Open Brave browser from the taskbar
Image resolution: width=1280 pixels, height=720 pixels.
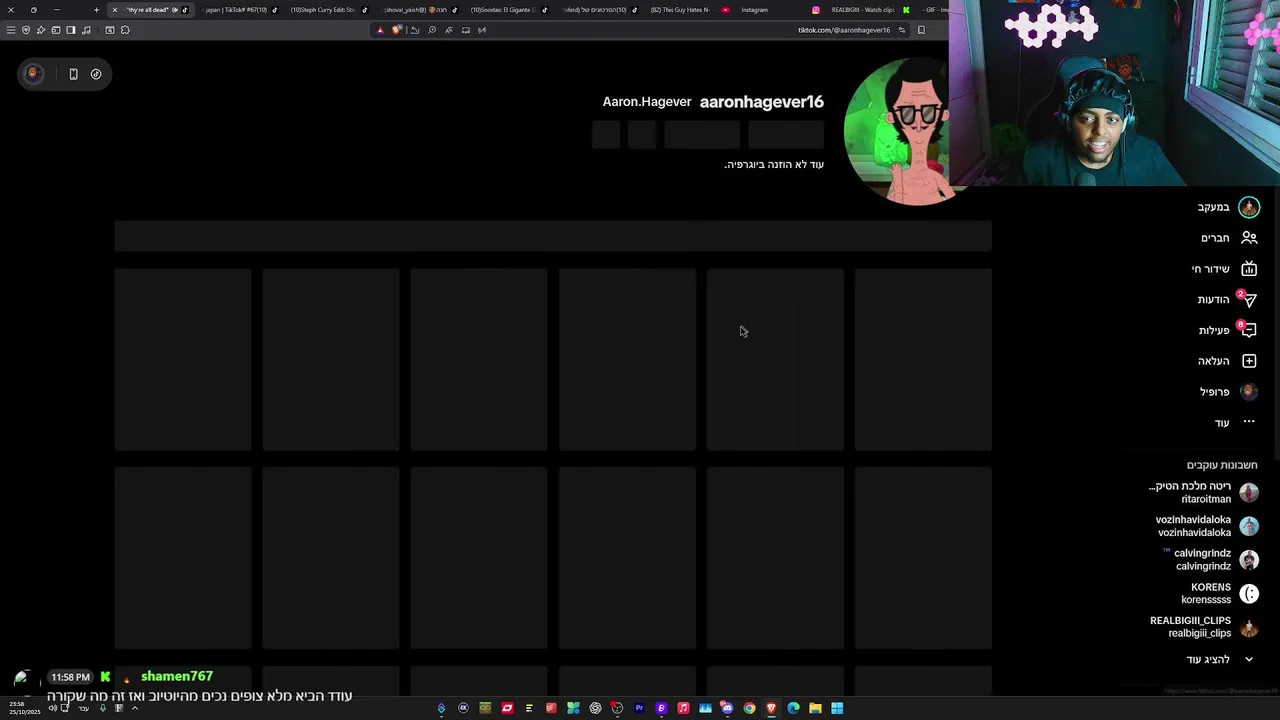(771, 708)
